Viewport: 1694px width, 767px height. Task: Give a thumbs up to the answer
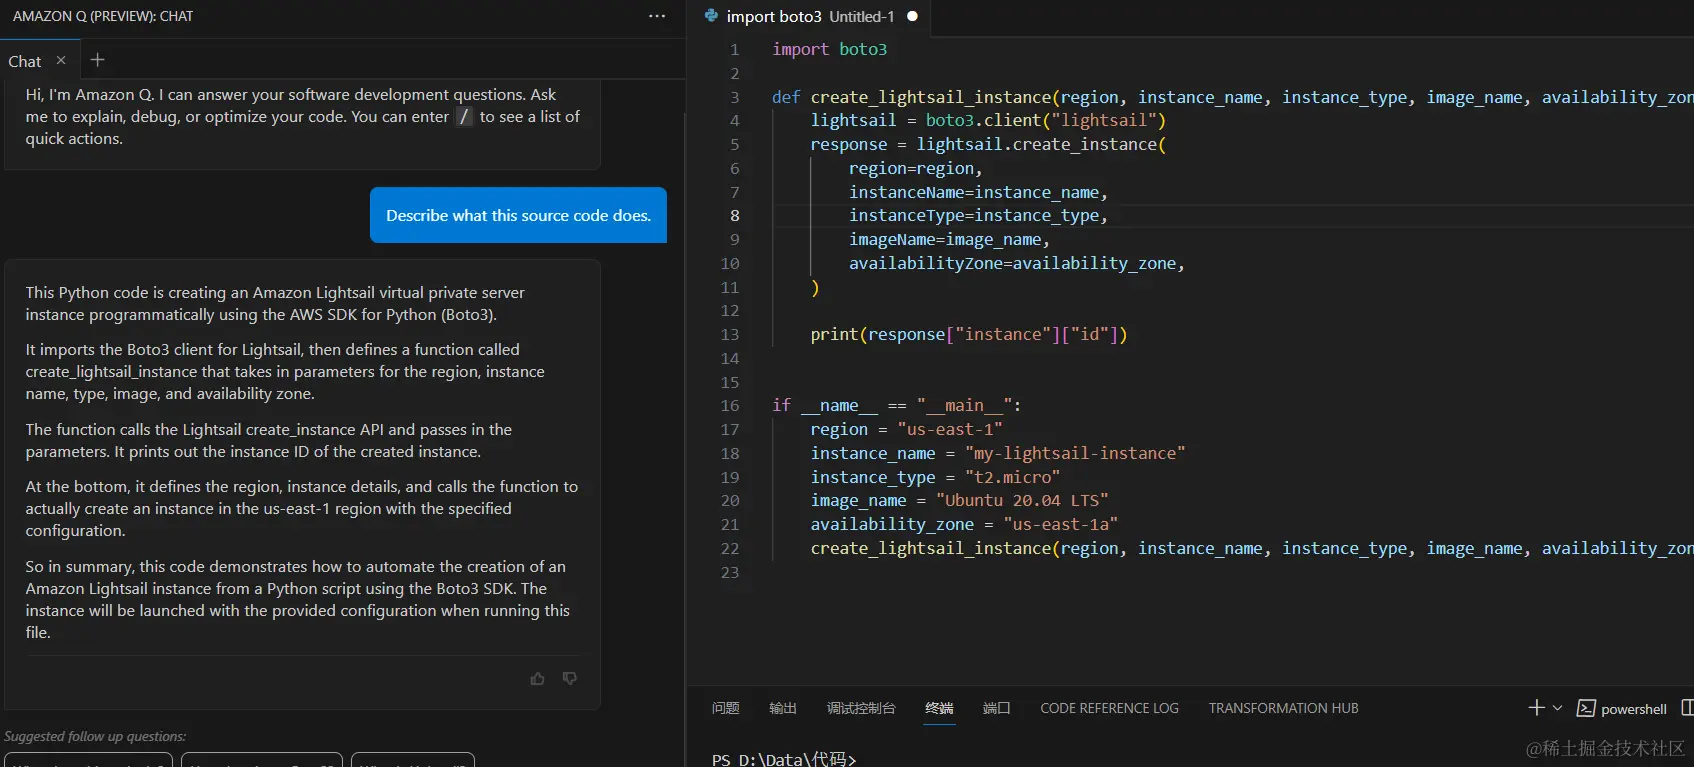pyautogui.click(x=538, y=679)
